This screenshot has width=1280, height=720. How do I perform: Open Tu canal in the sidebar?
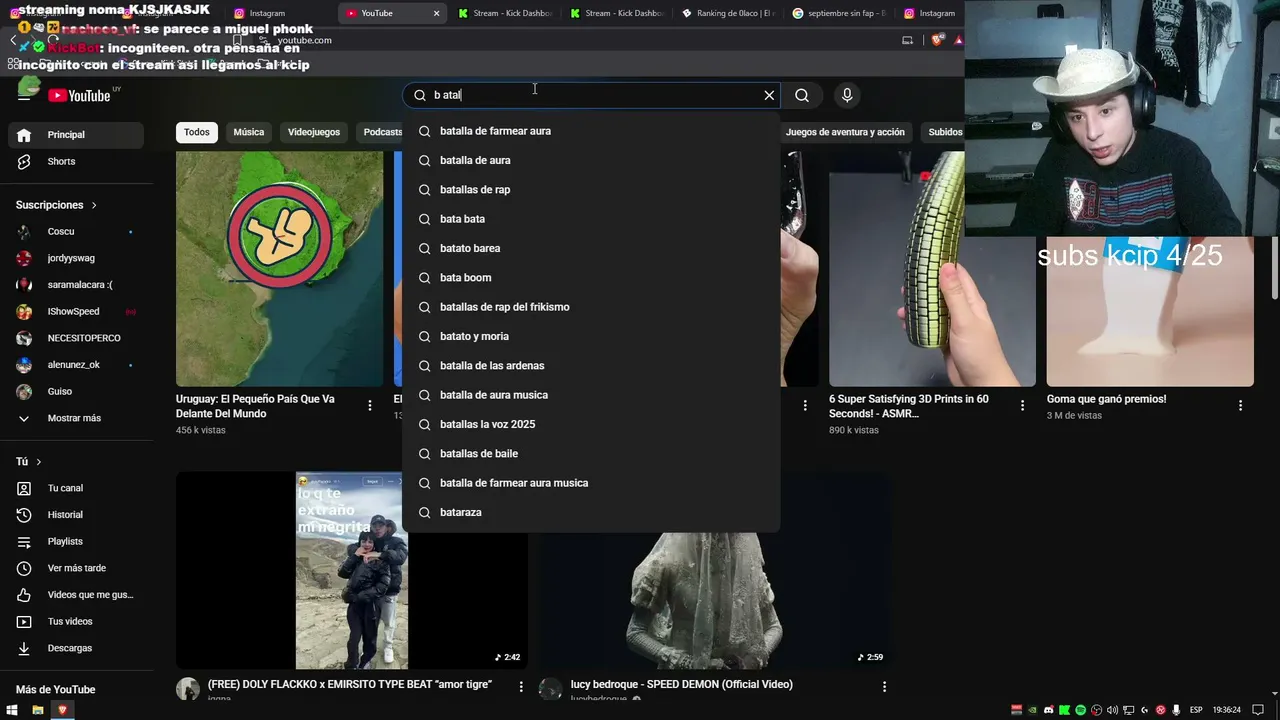[x=75, y=488]
